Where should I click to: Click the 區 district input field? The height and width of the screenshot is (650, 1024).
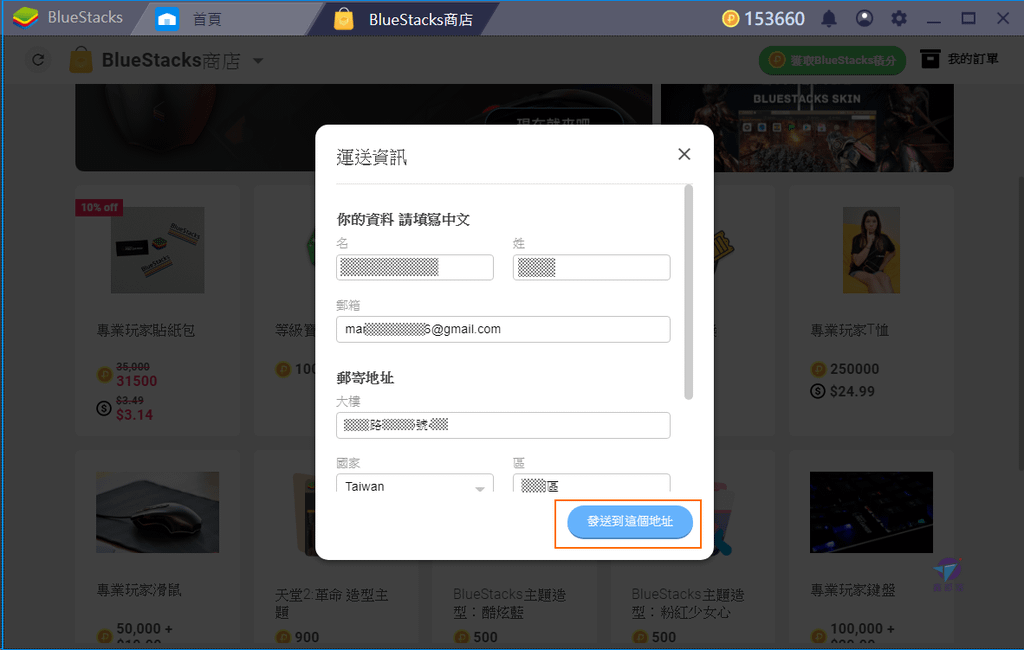pyautogui.click(x=592, y=483)
